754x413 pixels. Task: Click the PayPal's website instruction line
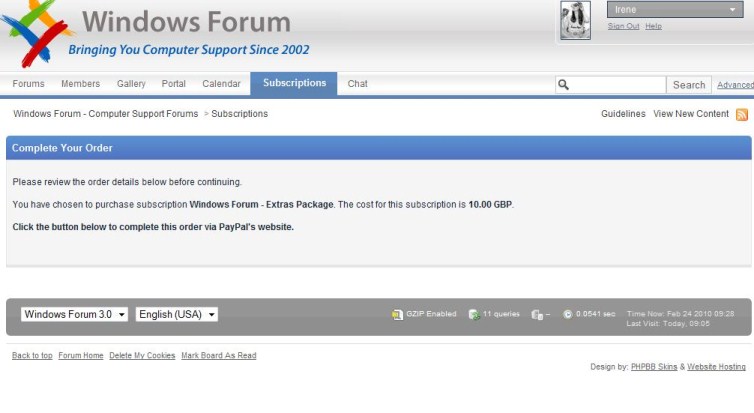(153, 227)
